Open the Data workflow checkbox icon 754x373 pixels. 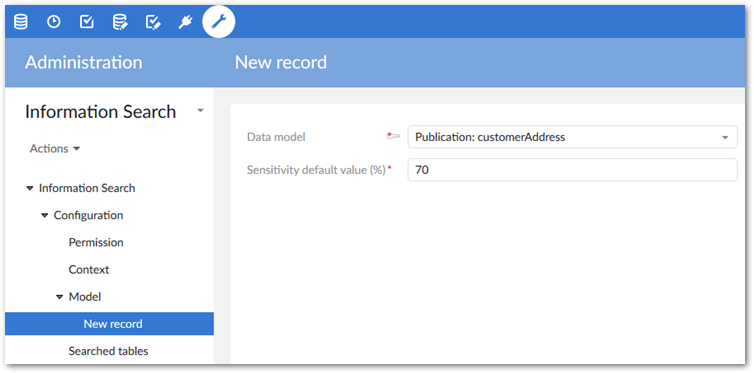(x=87, y=22)
